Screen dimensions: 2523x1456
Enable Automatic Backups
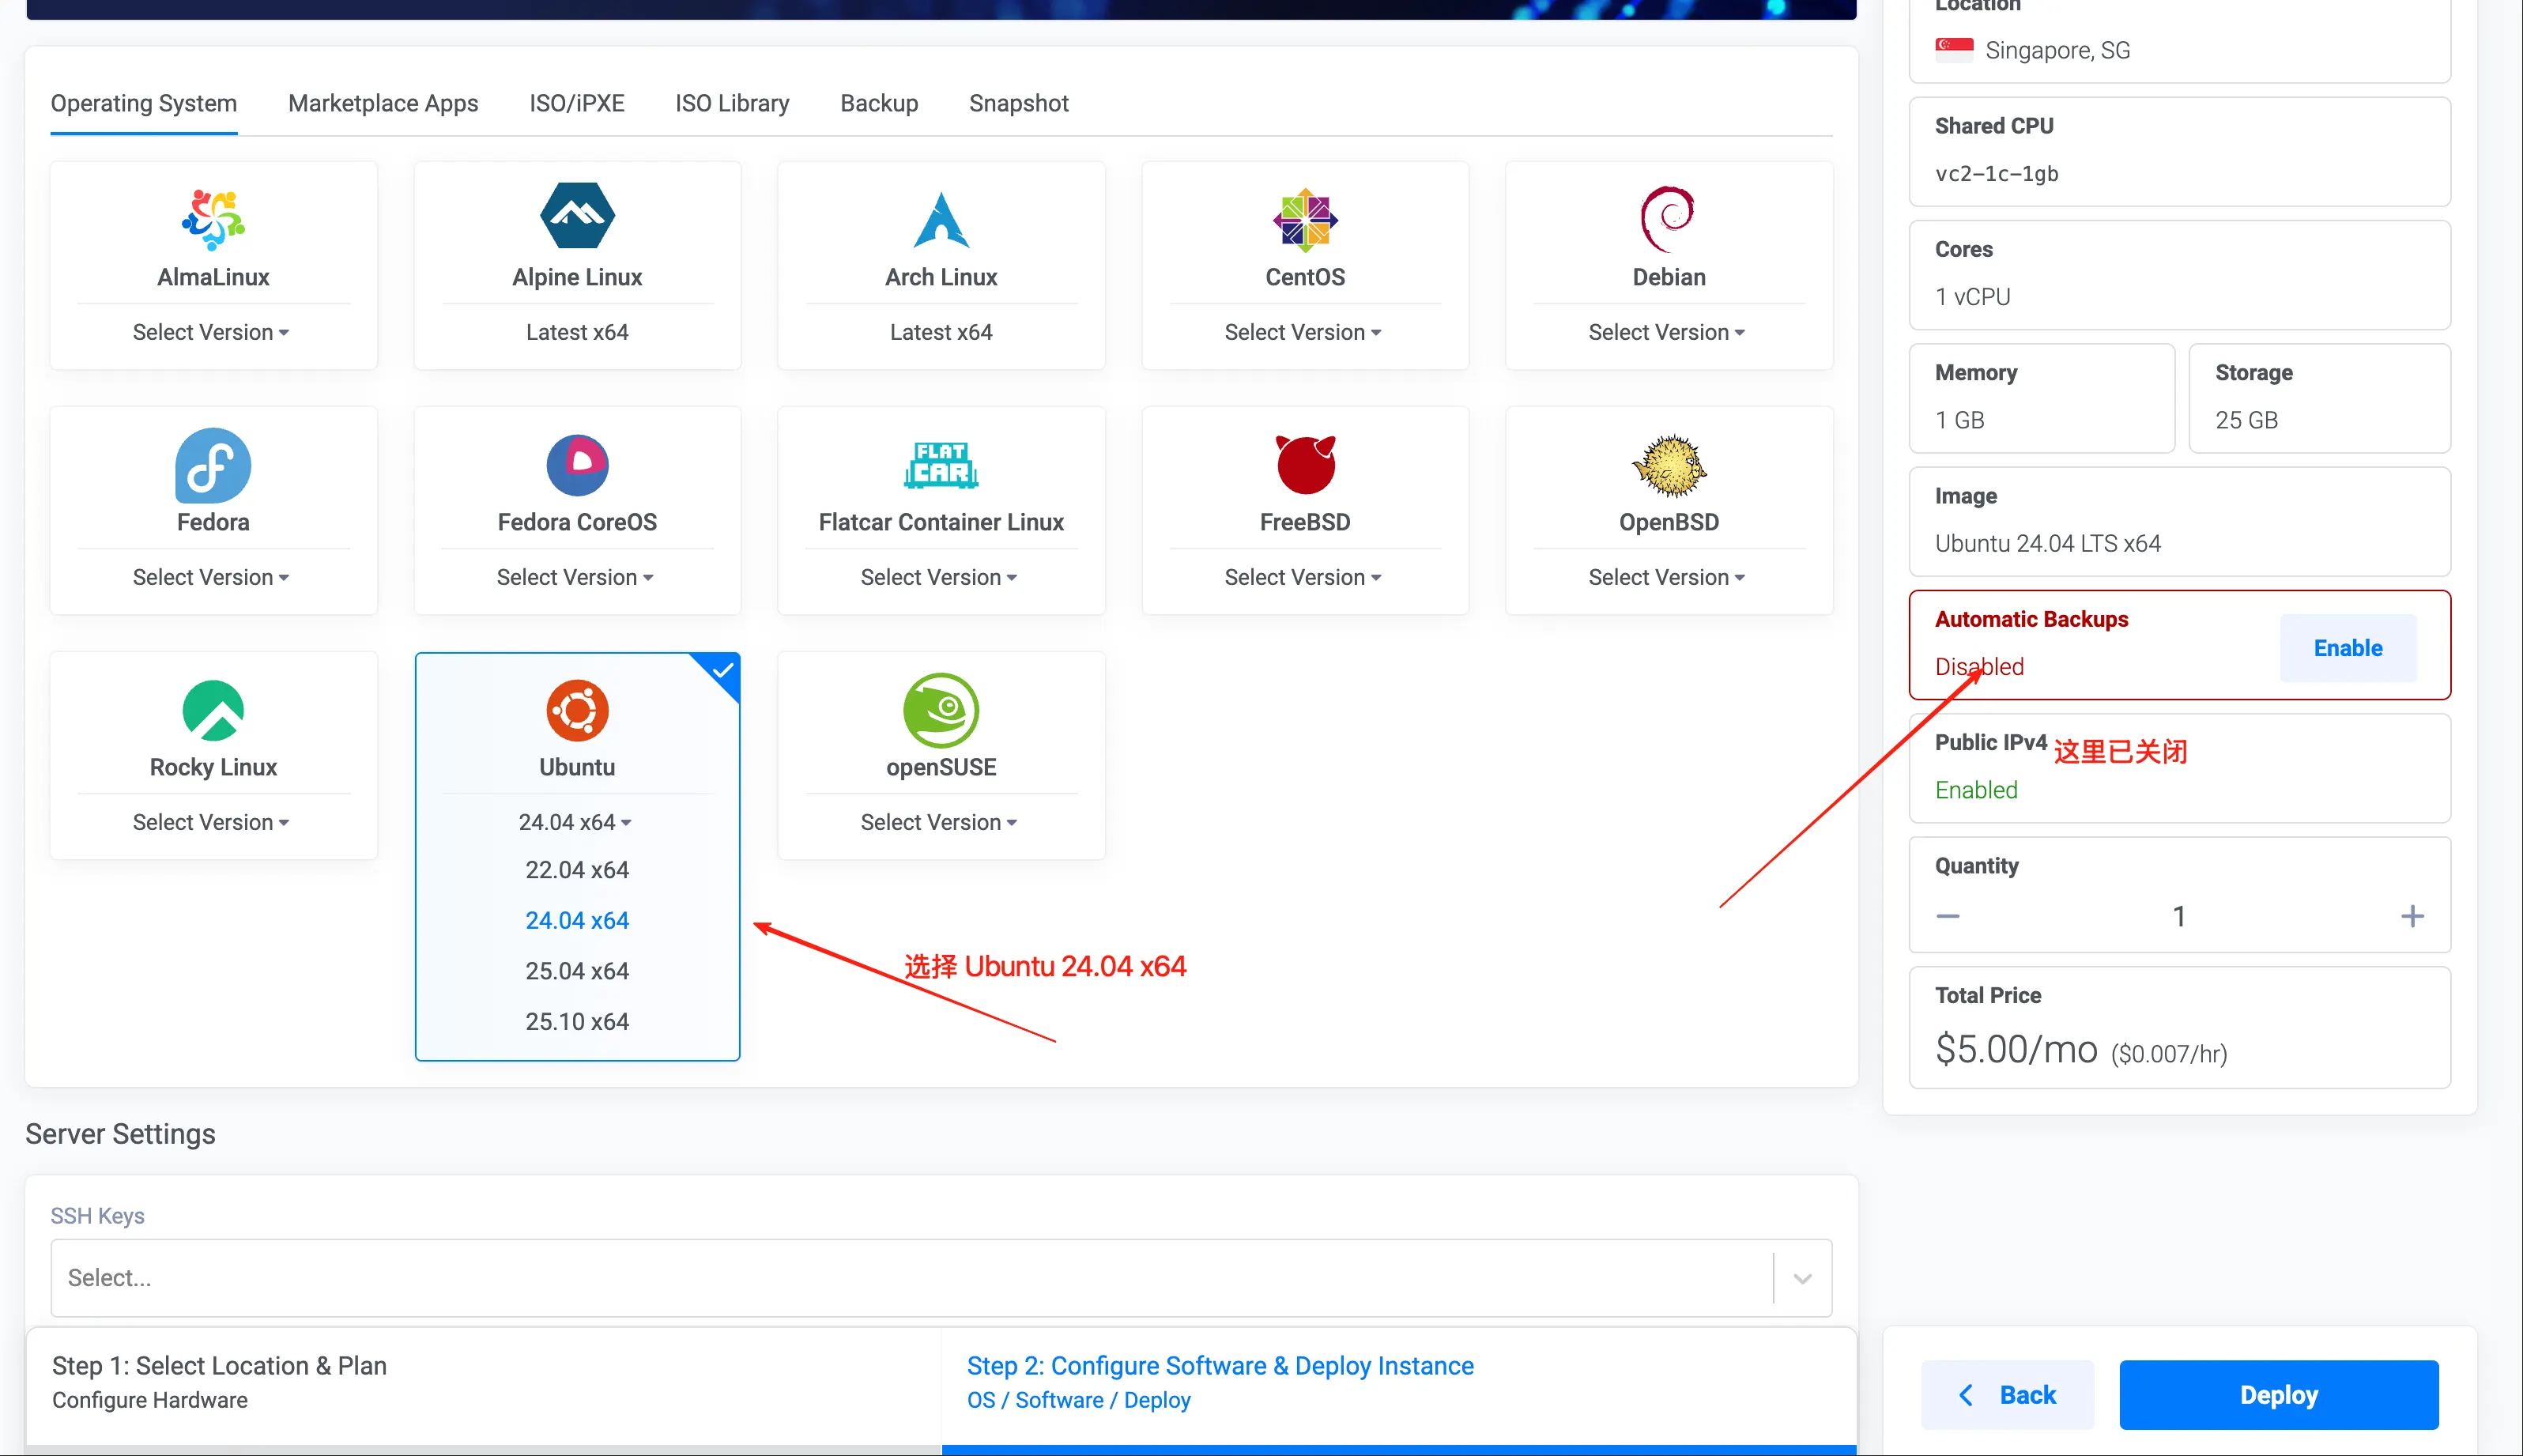click(x=2347, y=648)
